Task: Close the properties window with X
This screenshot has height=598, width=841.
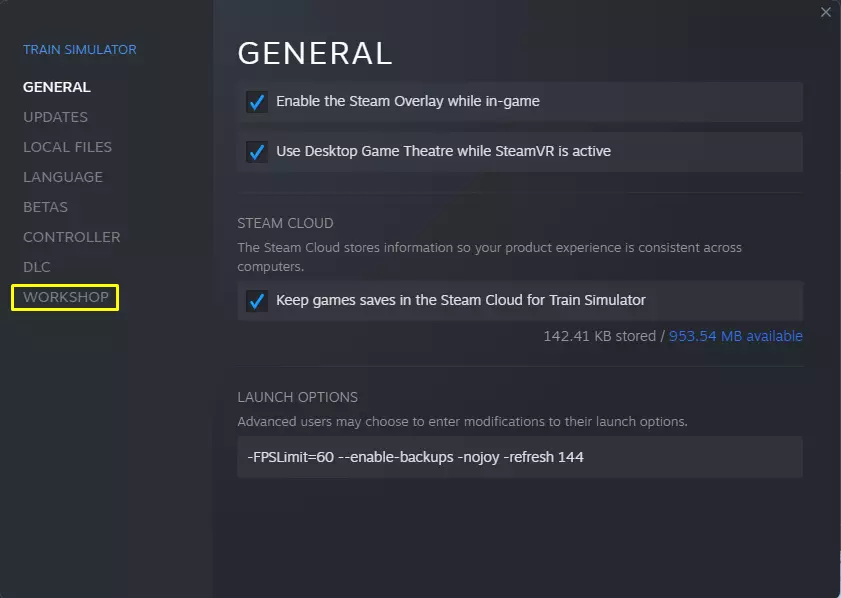Action: click(x=825, y=12)
